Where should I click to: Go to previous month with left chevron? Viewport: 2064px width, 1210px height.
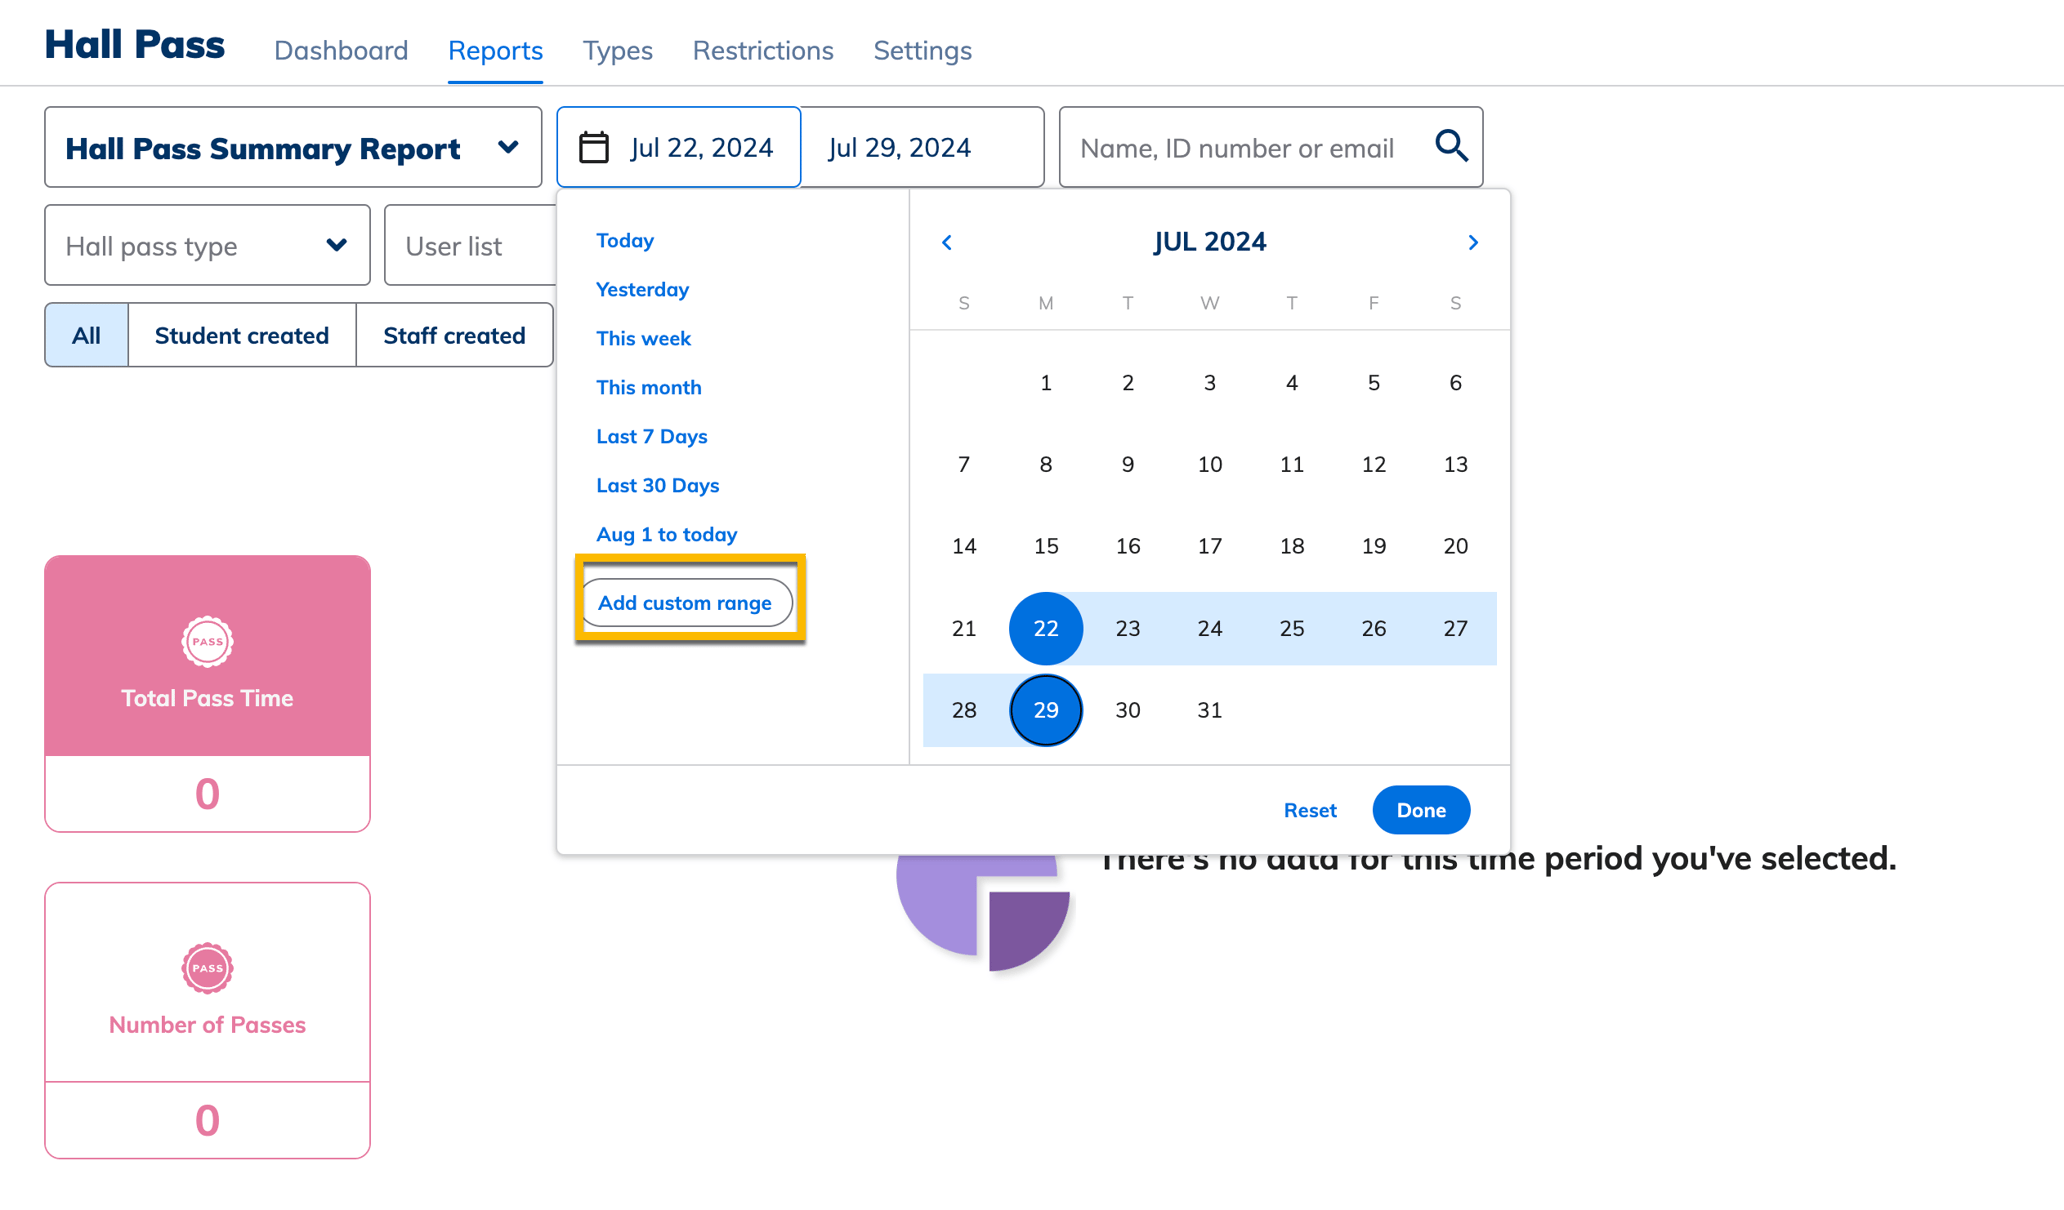[x=947, y=242]
